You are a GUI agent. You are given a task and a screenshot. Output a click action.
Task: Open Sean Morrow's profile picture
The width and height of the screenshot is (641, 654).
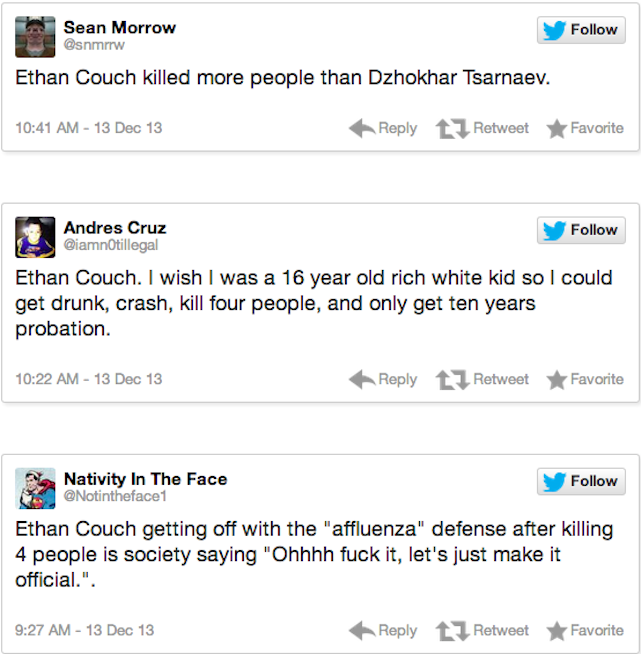tap(35, 37)
